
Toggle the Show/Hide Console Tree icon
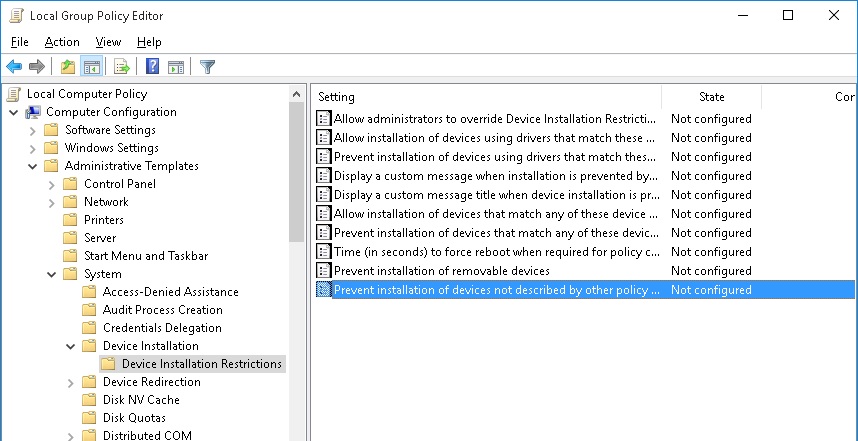pyautogui.click(x=91, y=67)
